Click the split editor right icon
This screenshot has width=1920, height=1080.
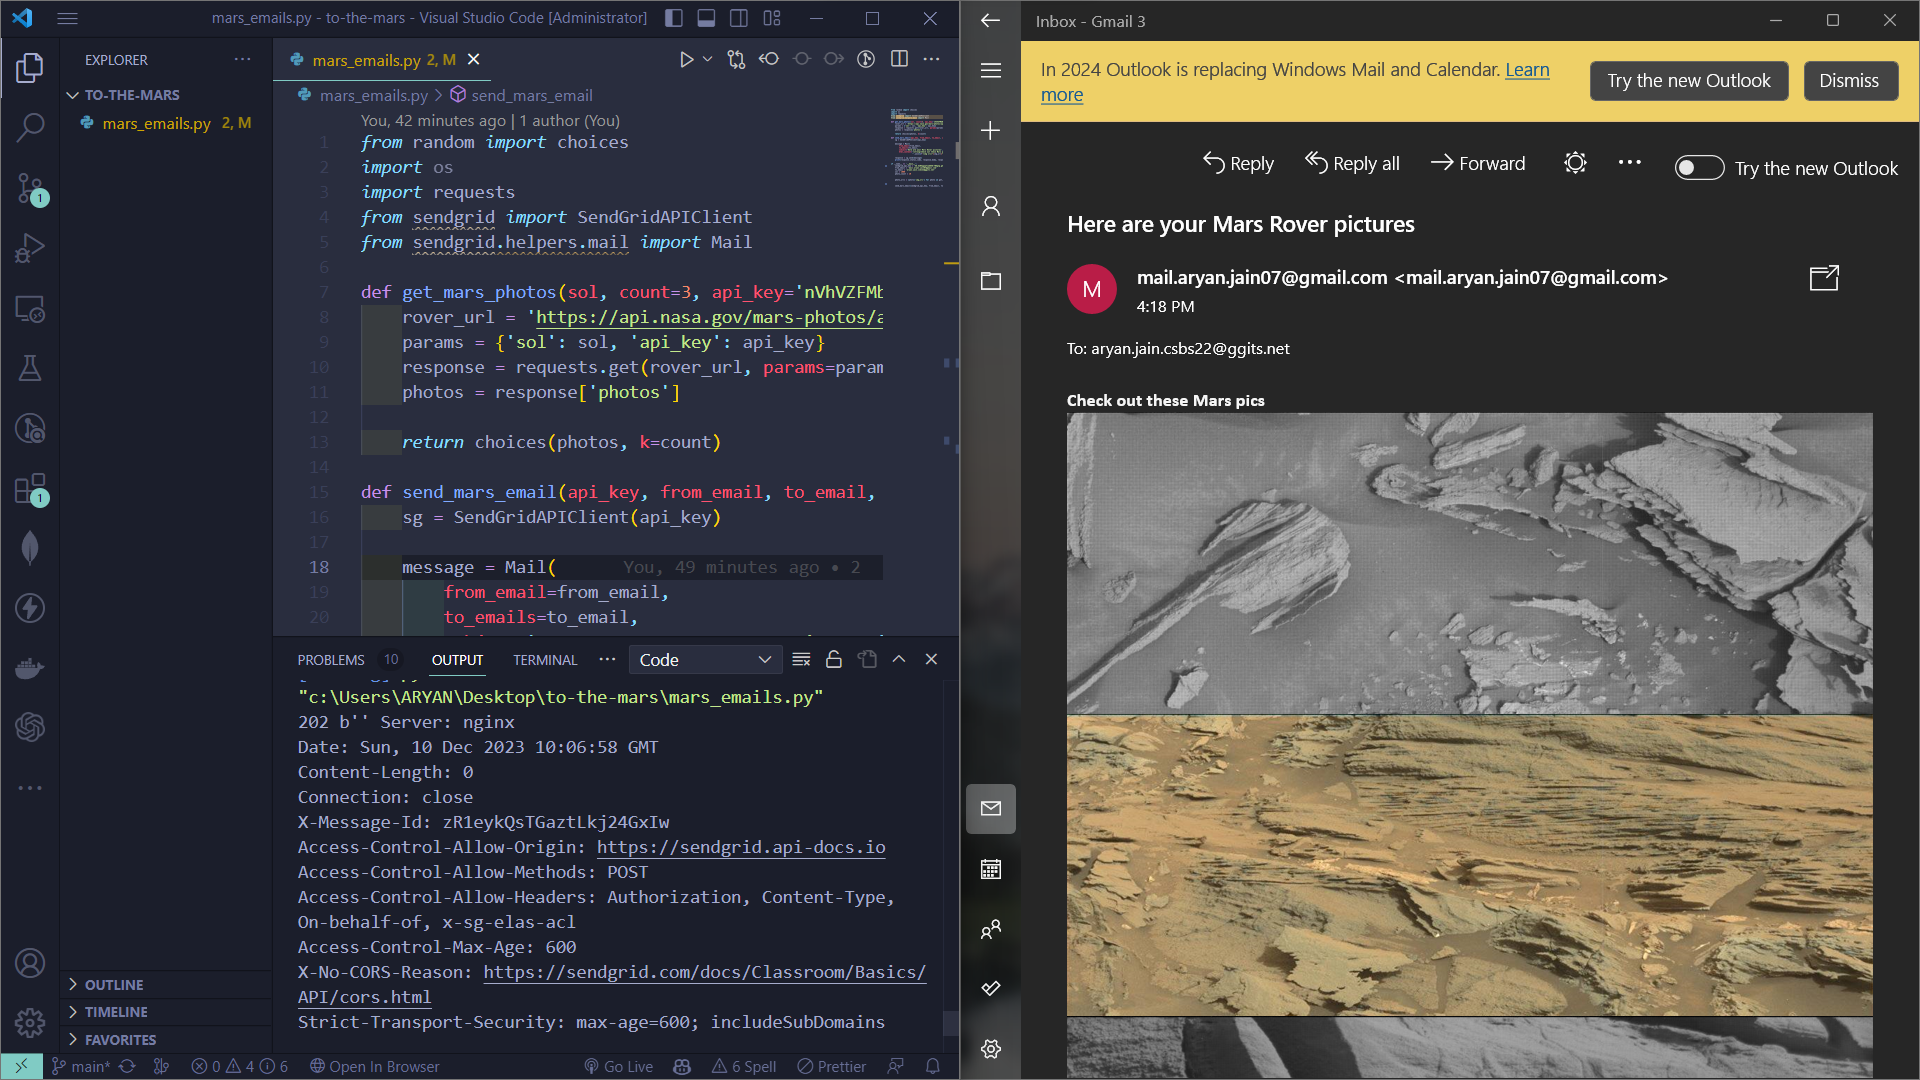[899, 60]
